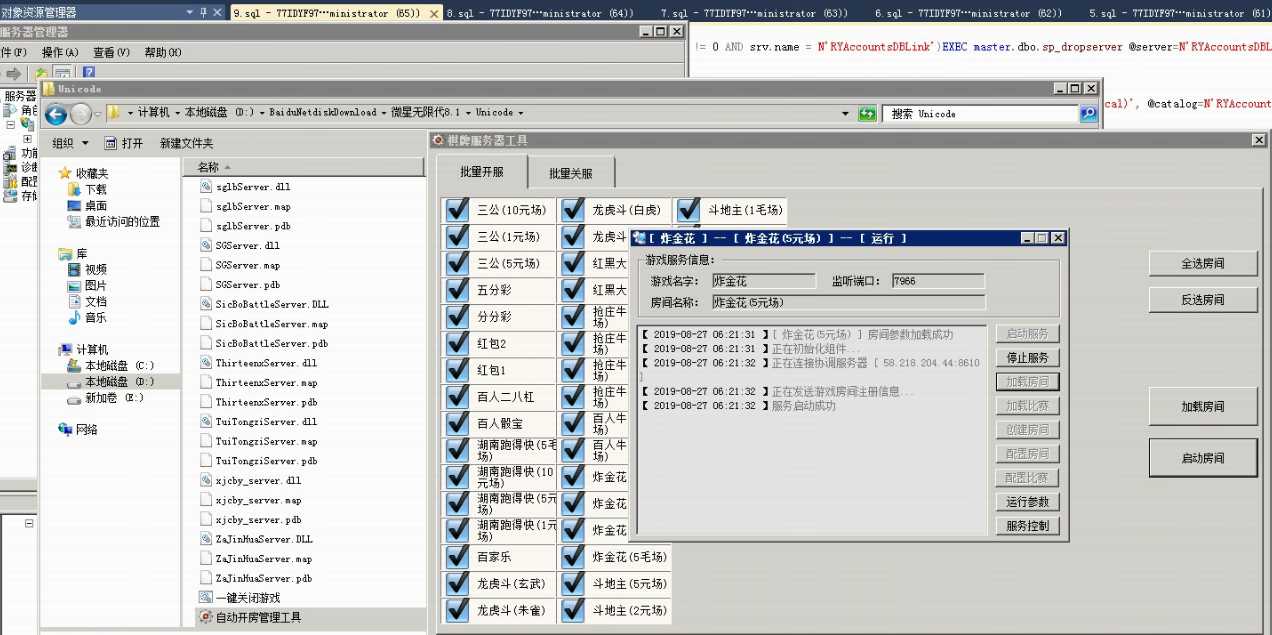The image size is (1272, 635).
Task: Switch to the 批量开服 tab
Action: 482,172
